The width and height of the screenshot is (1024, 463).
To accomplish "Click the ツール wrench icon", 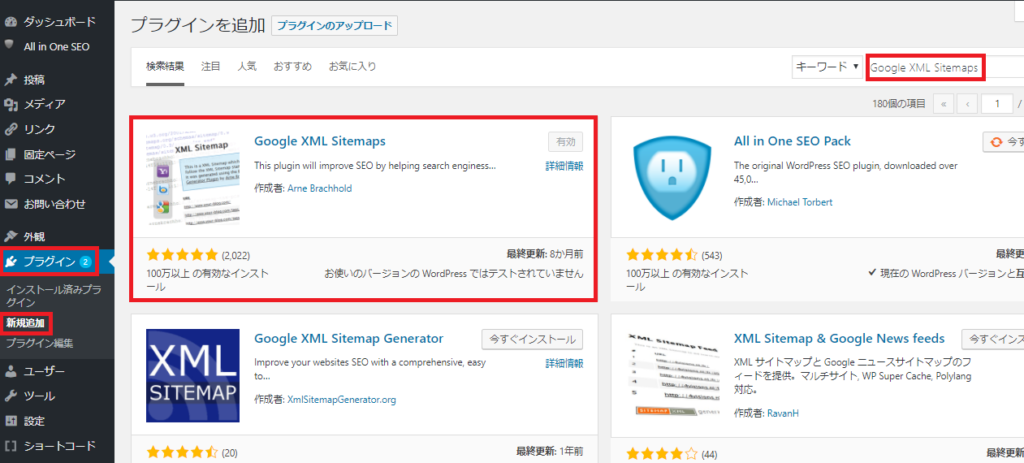I will click(x=10, y=396).
